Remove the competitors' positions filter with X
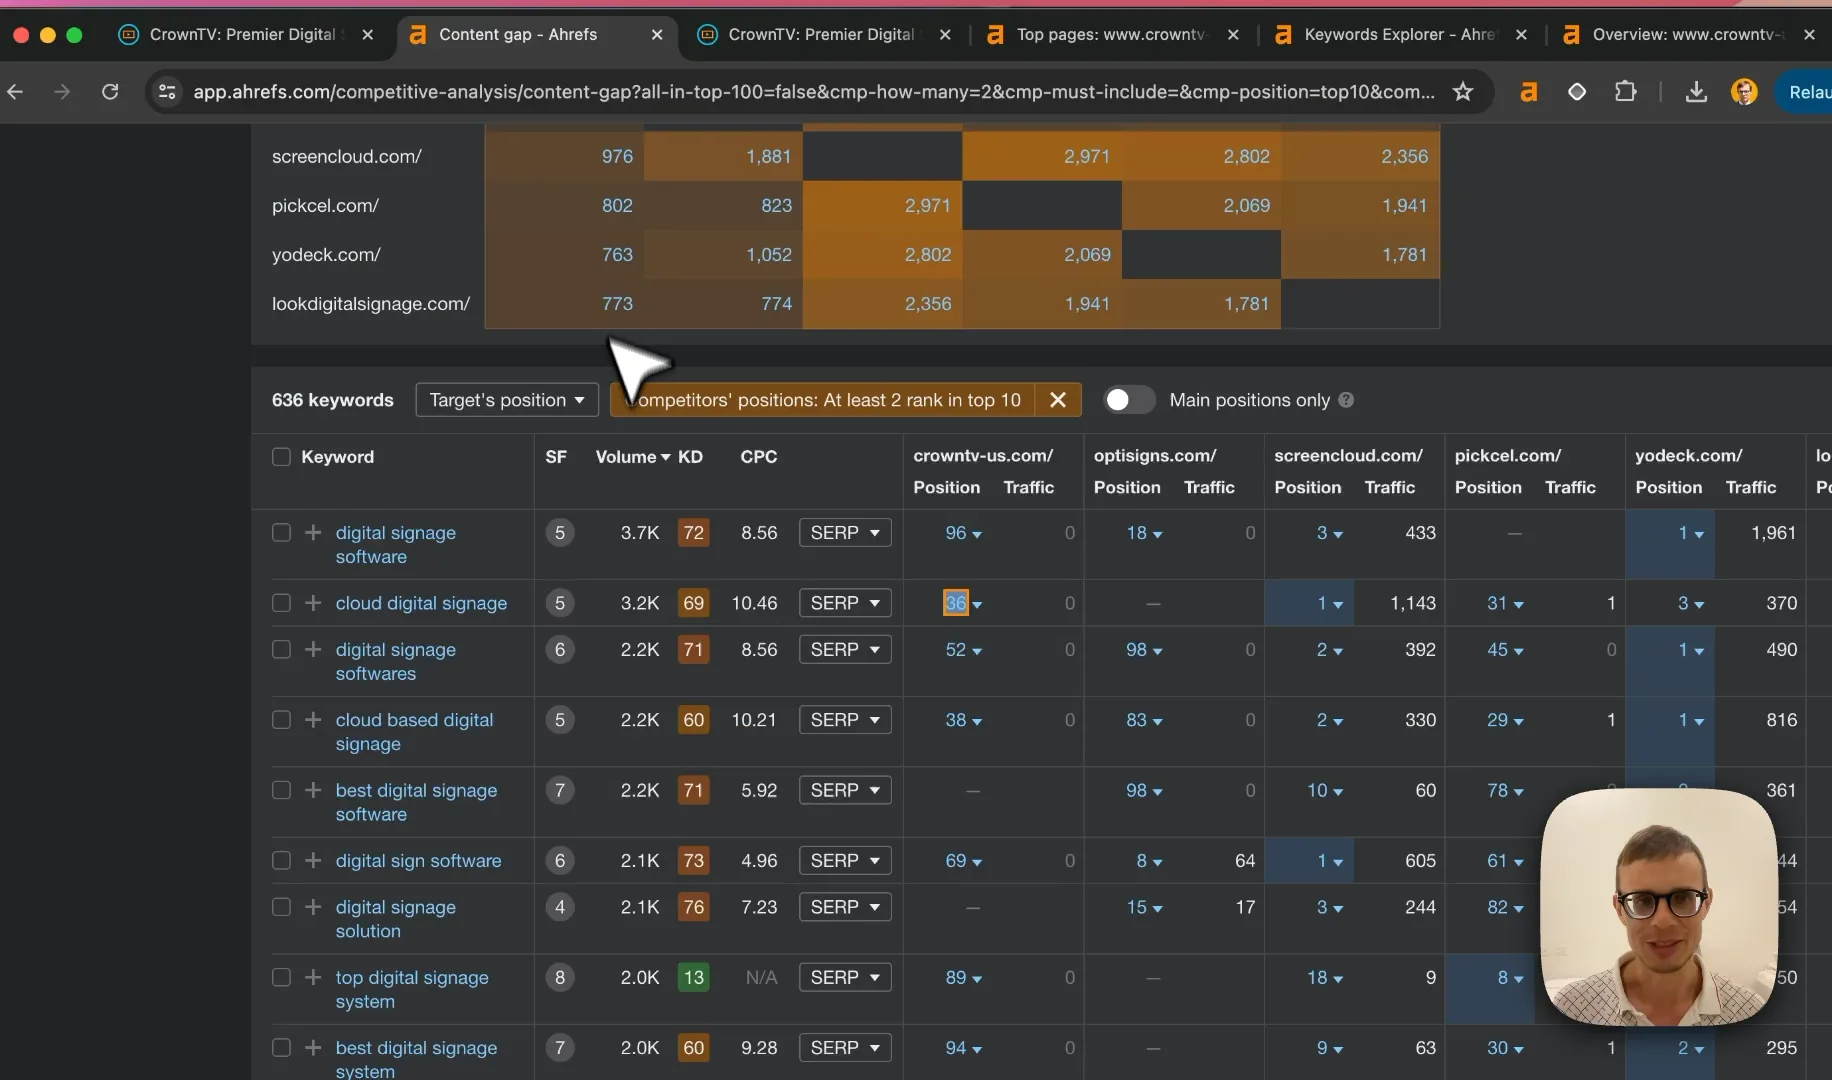The image size is (1832, 1080). 1058,400
